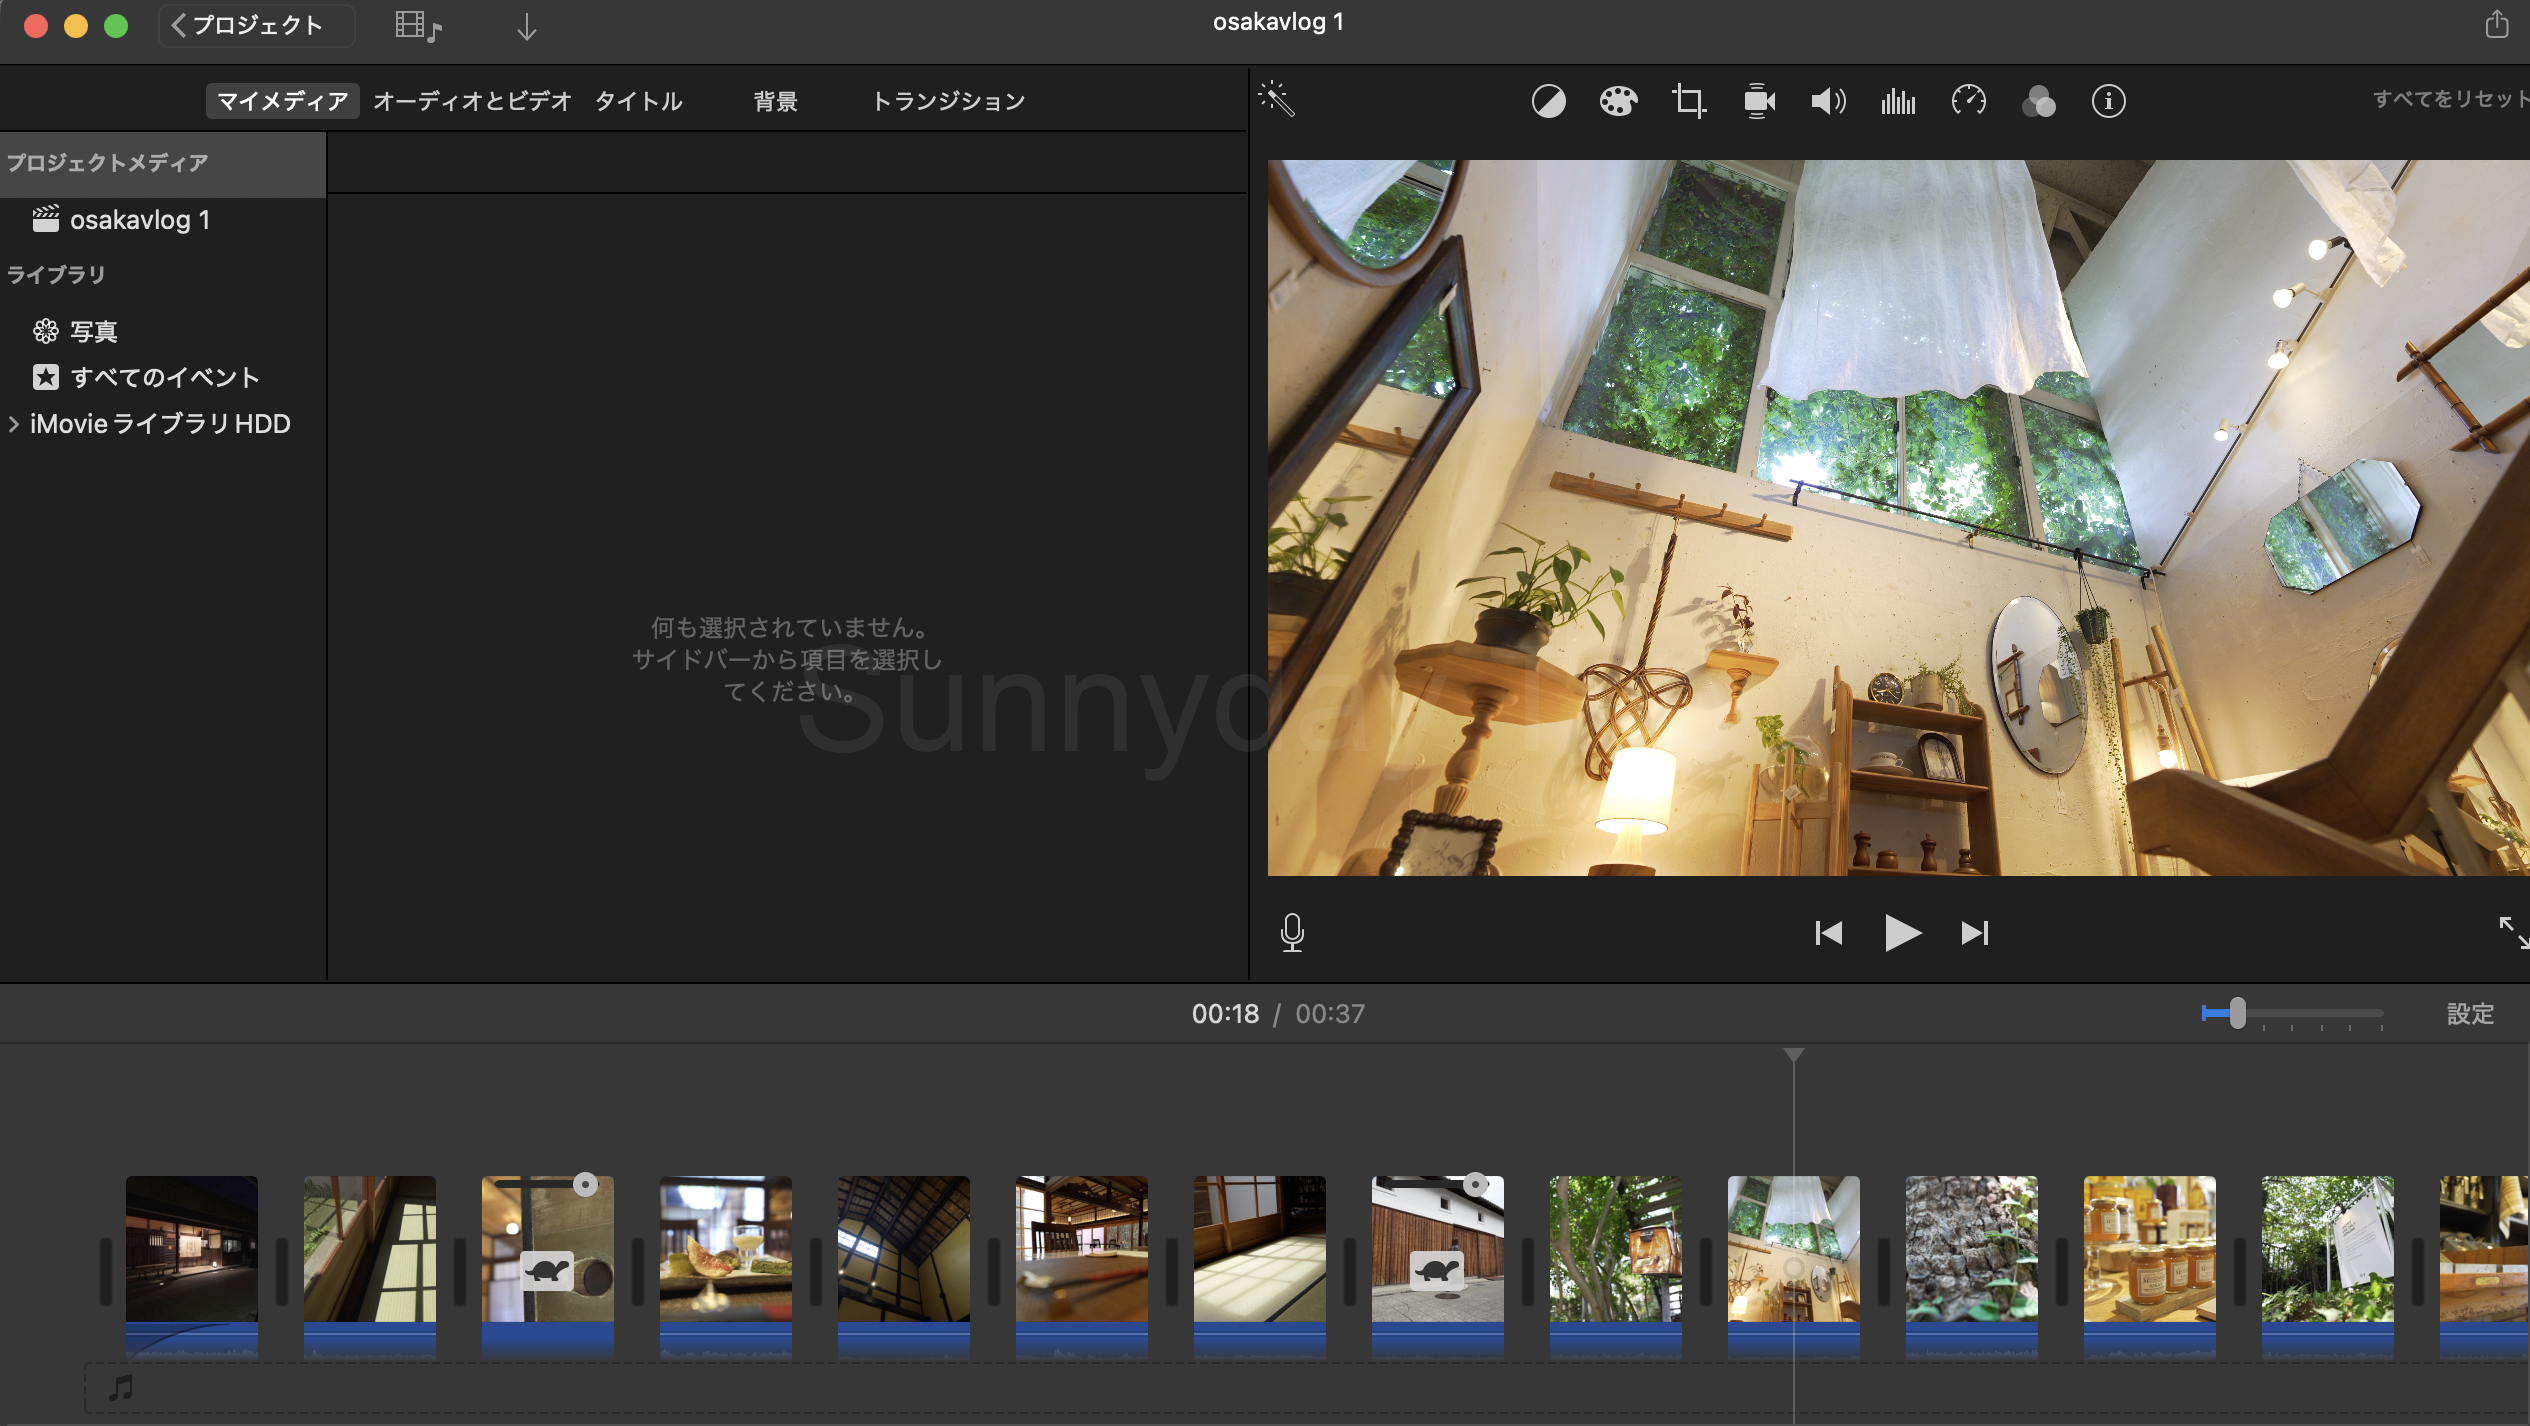Switch to the トランジション tab
The image size is (2530, 1426).
click(x=948, y=101)
